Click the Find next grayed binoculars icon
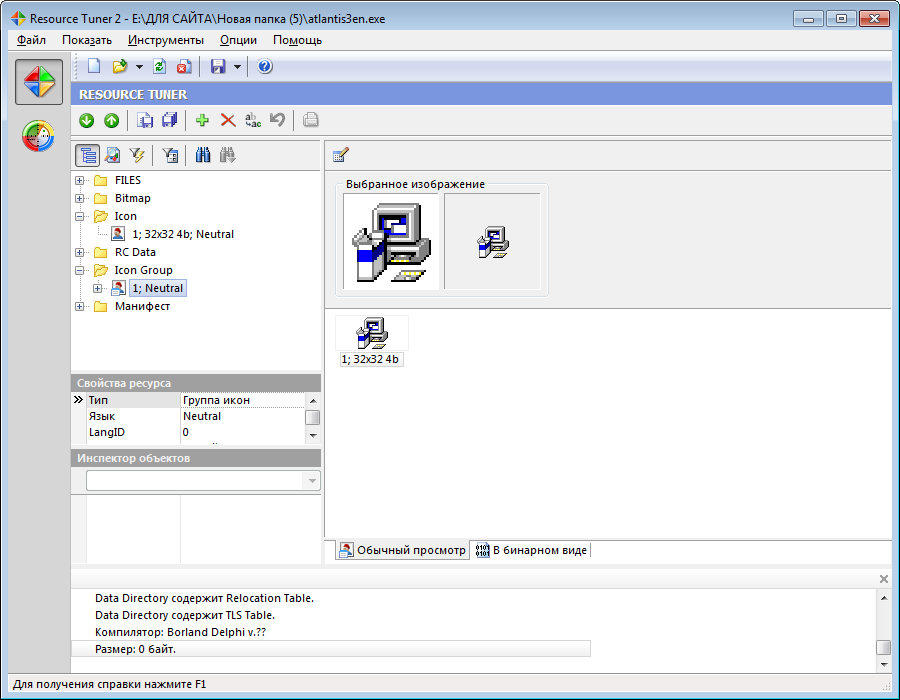900x700 pixels. (227, 155)
